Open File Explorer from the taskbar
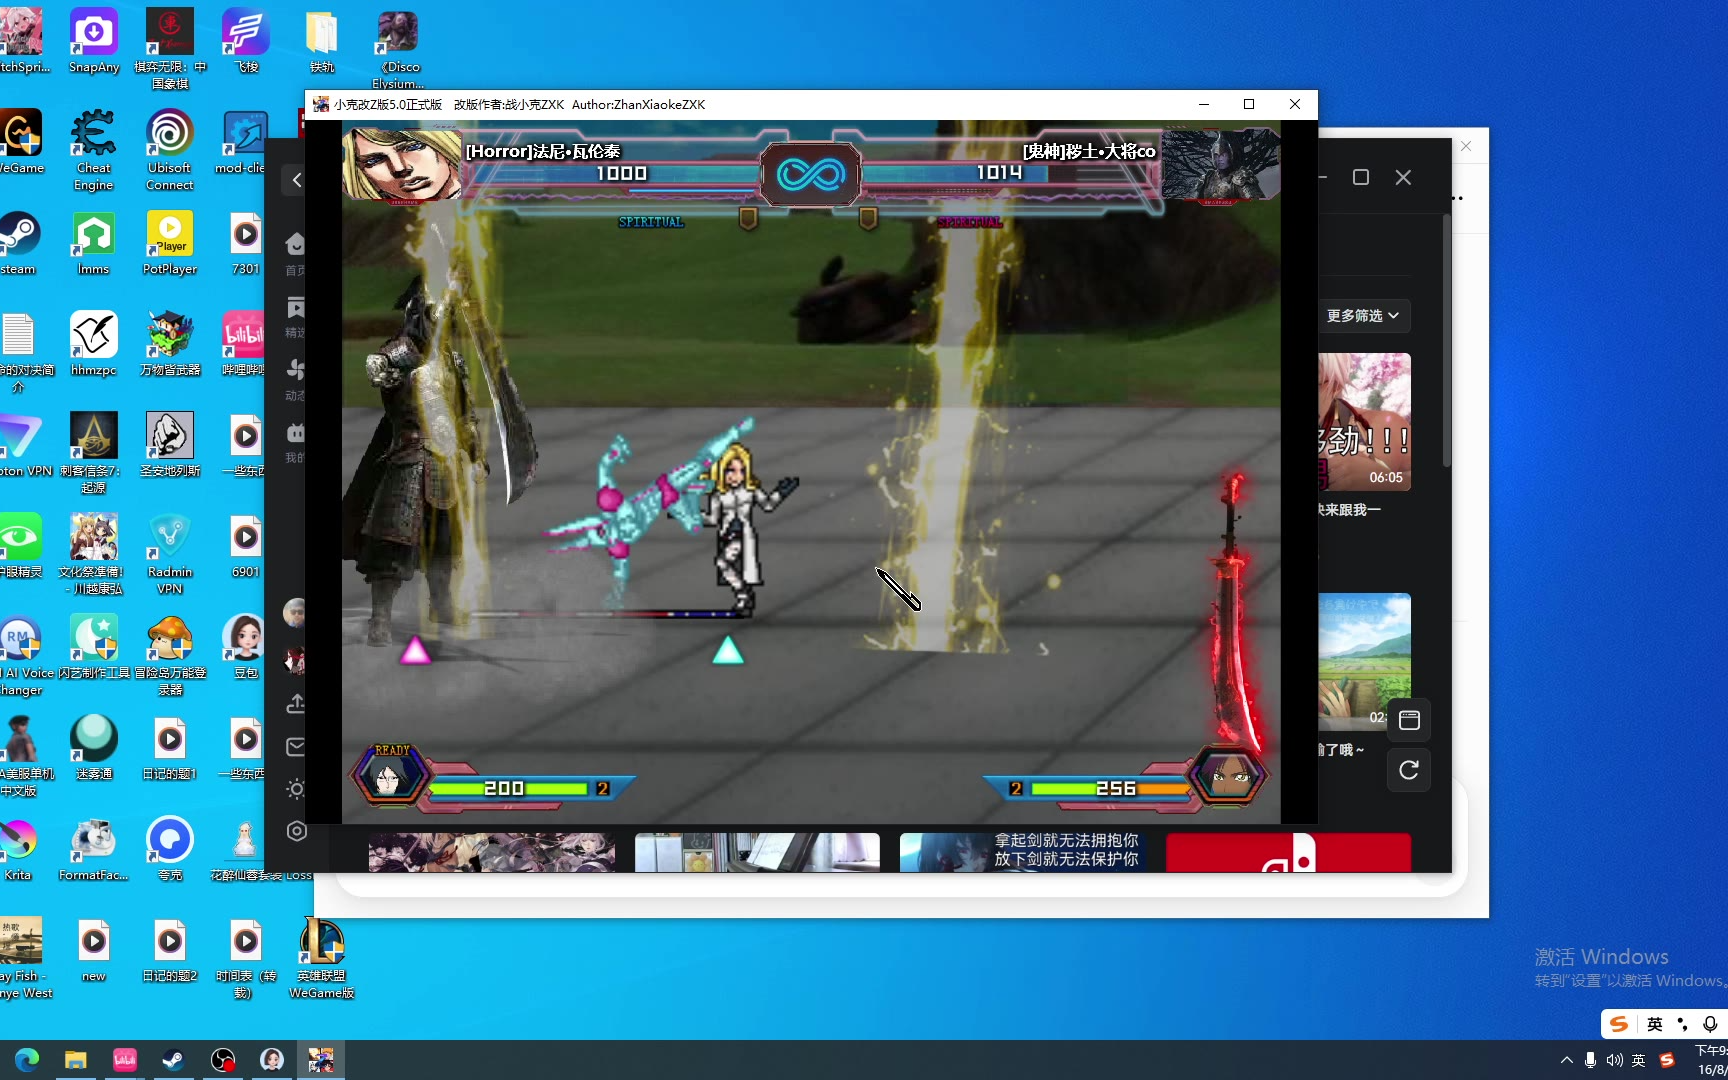The height and width of the screenshot is (1080, 1728). pyautogui.click(x=76, y=1060)
